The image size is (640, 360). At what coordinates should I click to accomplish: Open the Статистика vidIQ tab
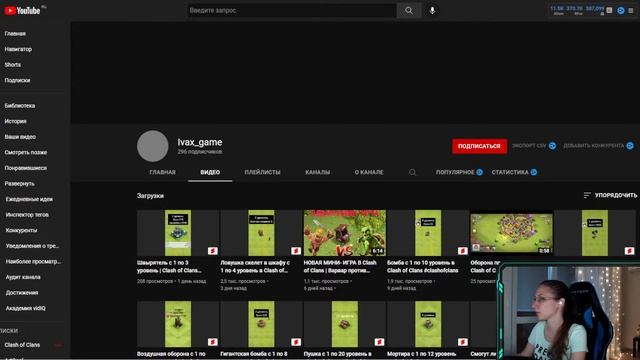coord(514,172)
